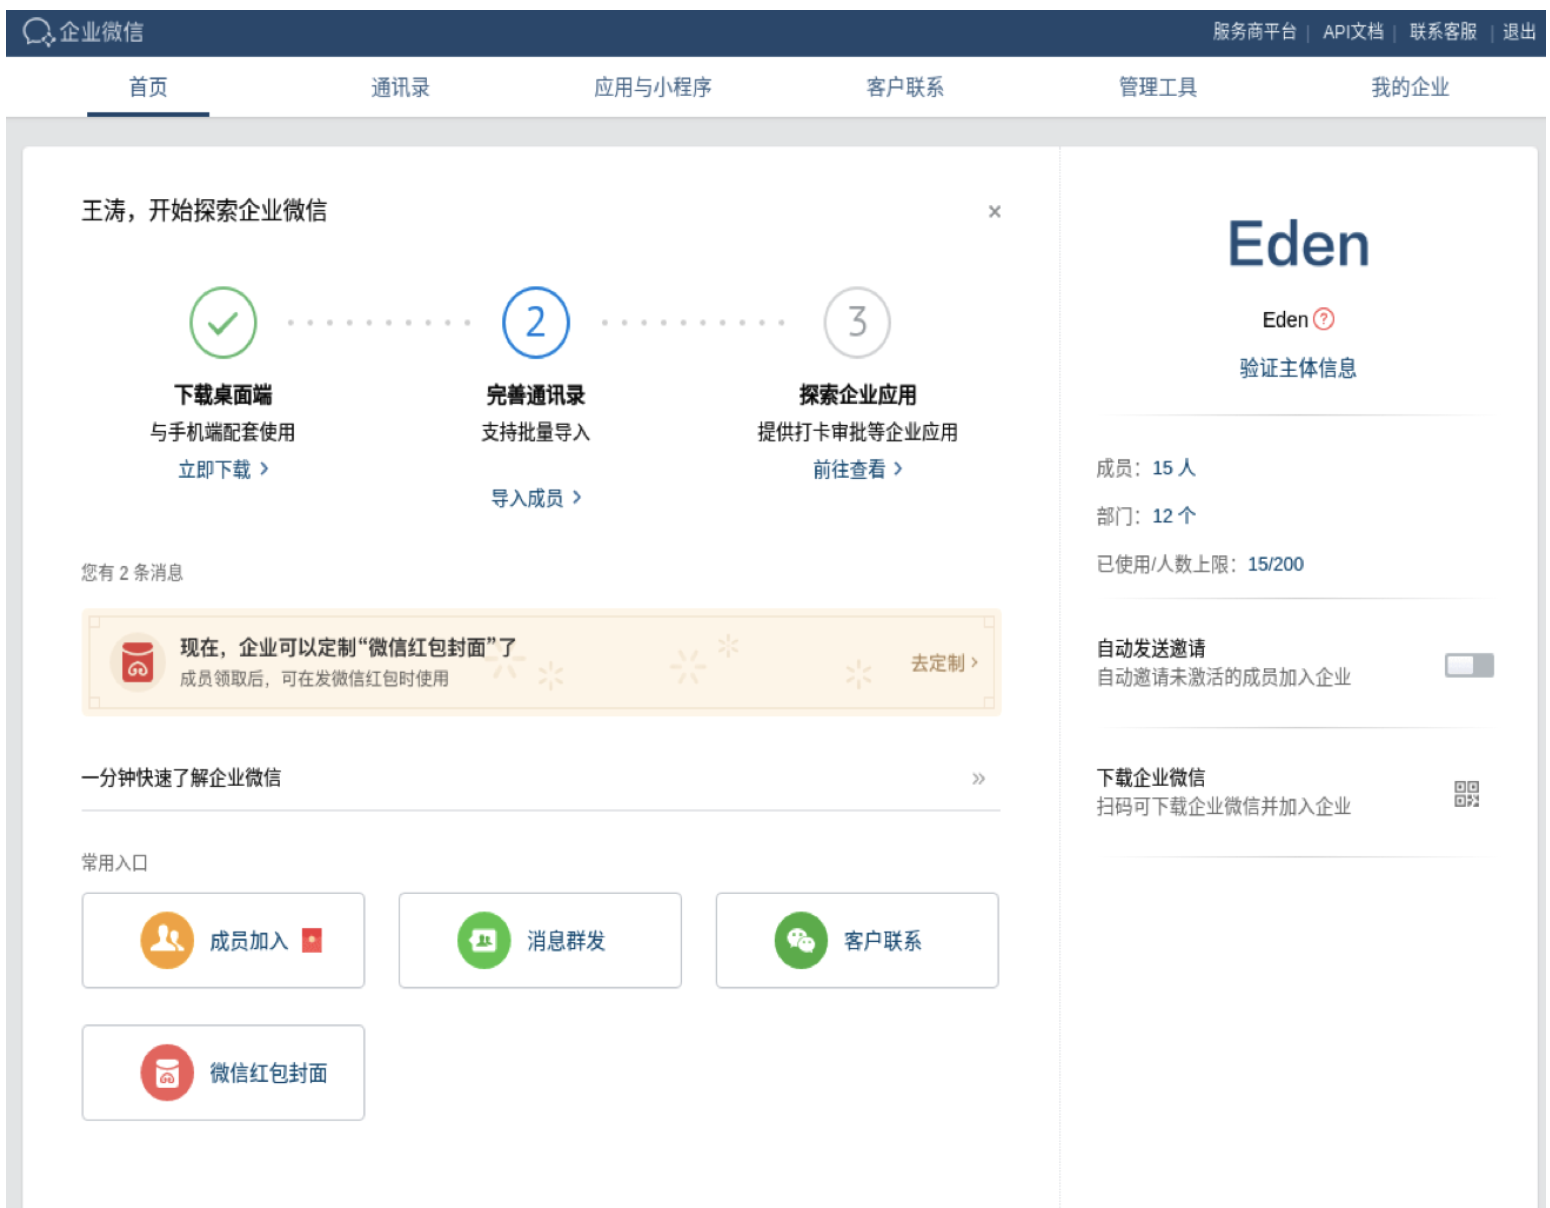
Task: Click the question mark next to Eden
Action: point(1324,319)
